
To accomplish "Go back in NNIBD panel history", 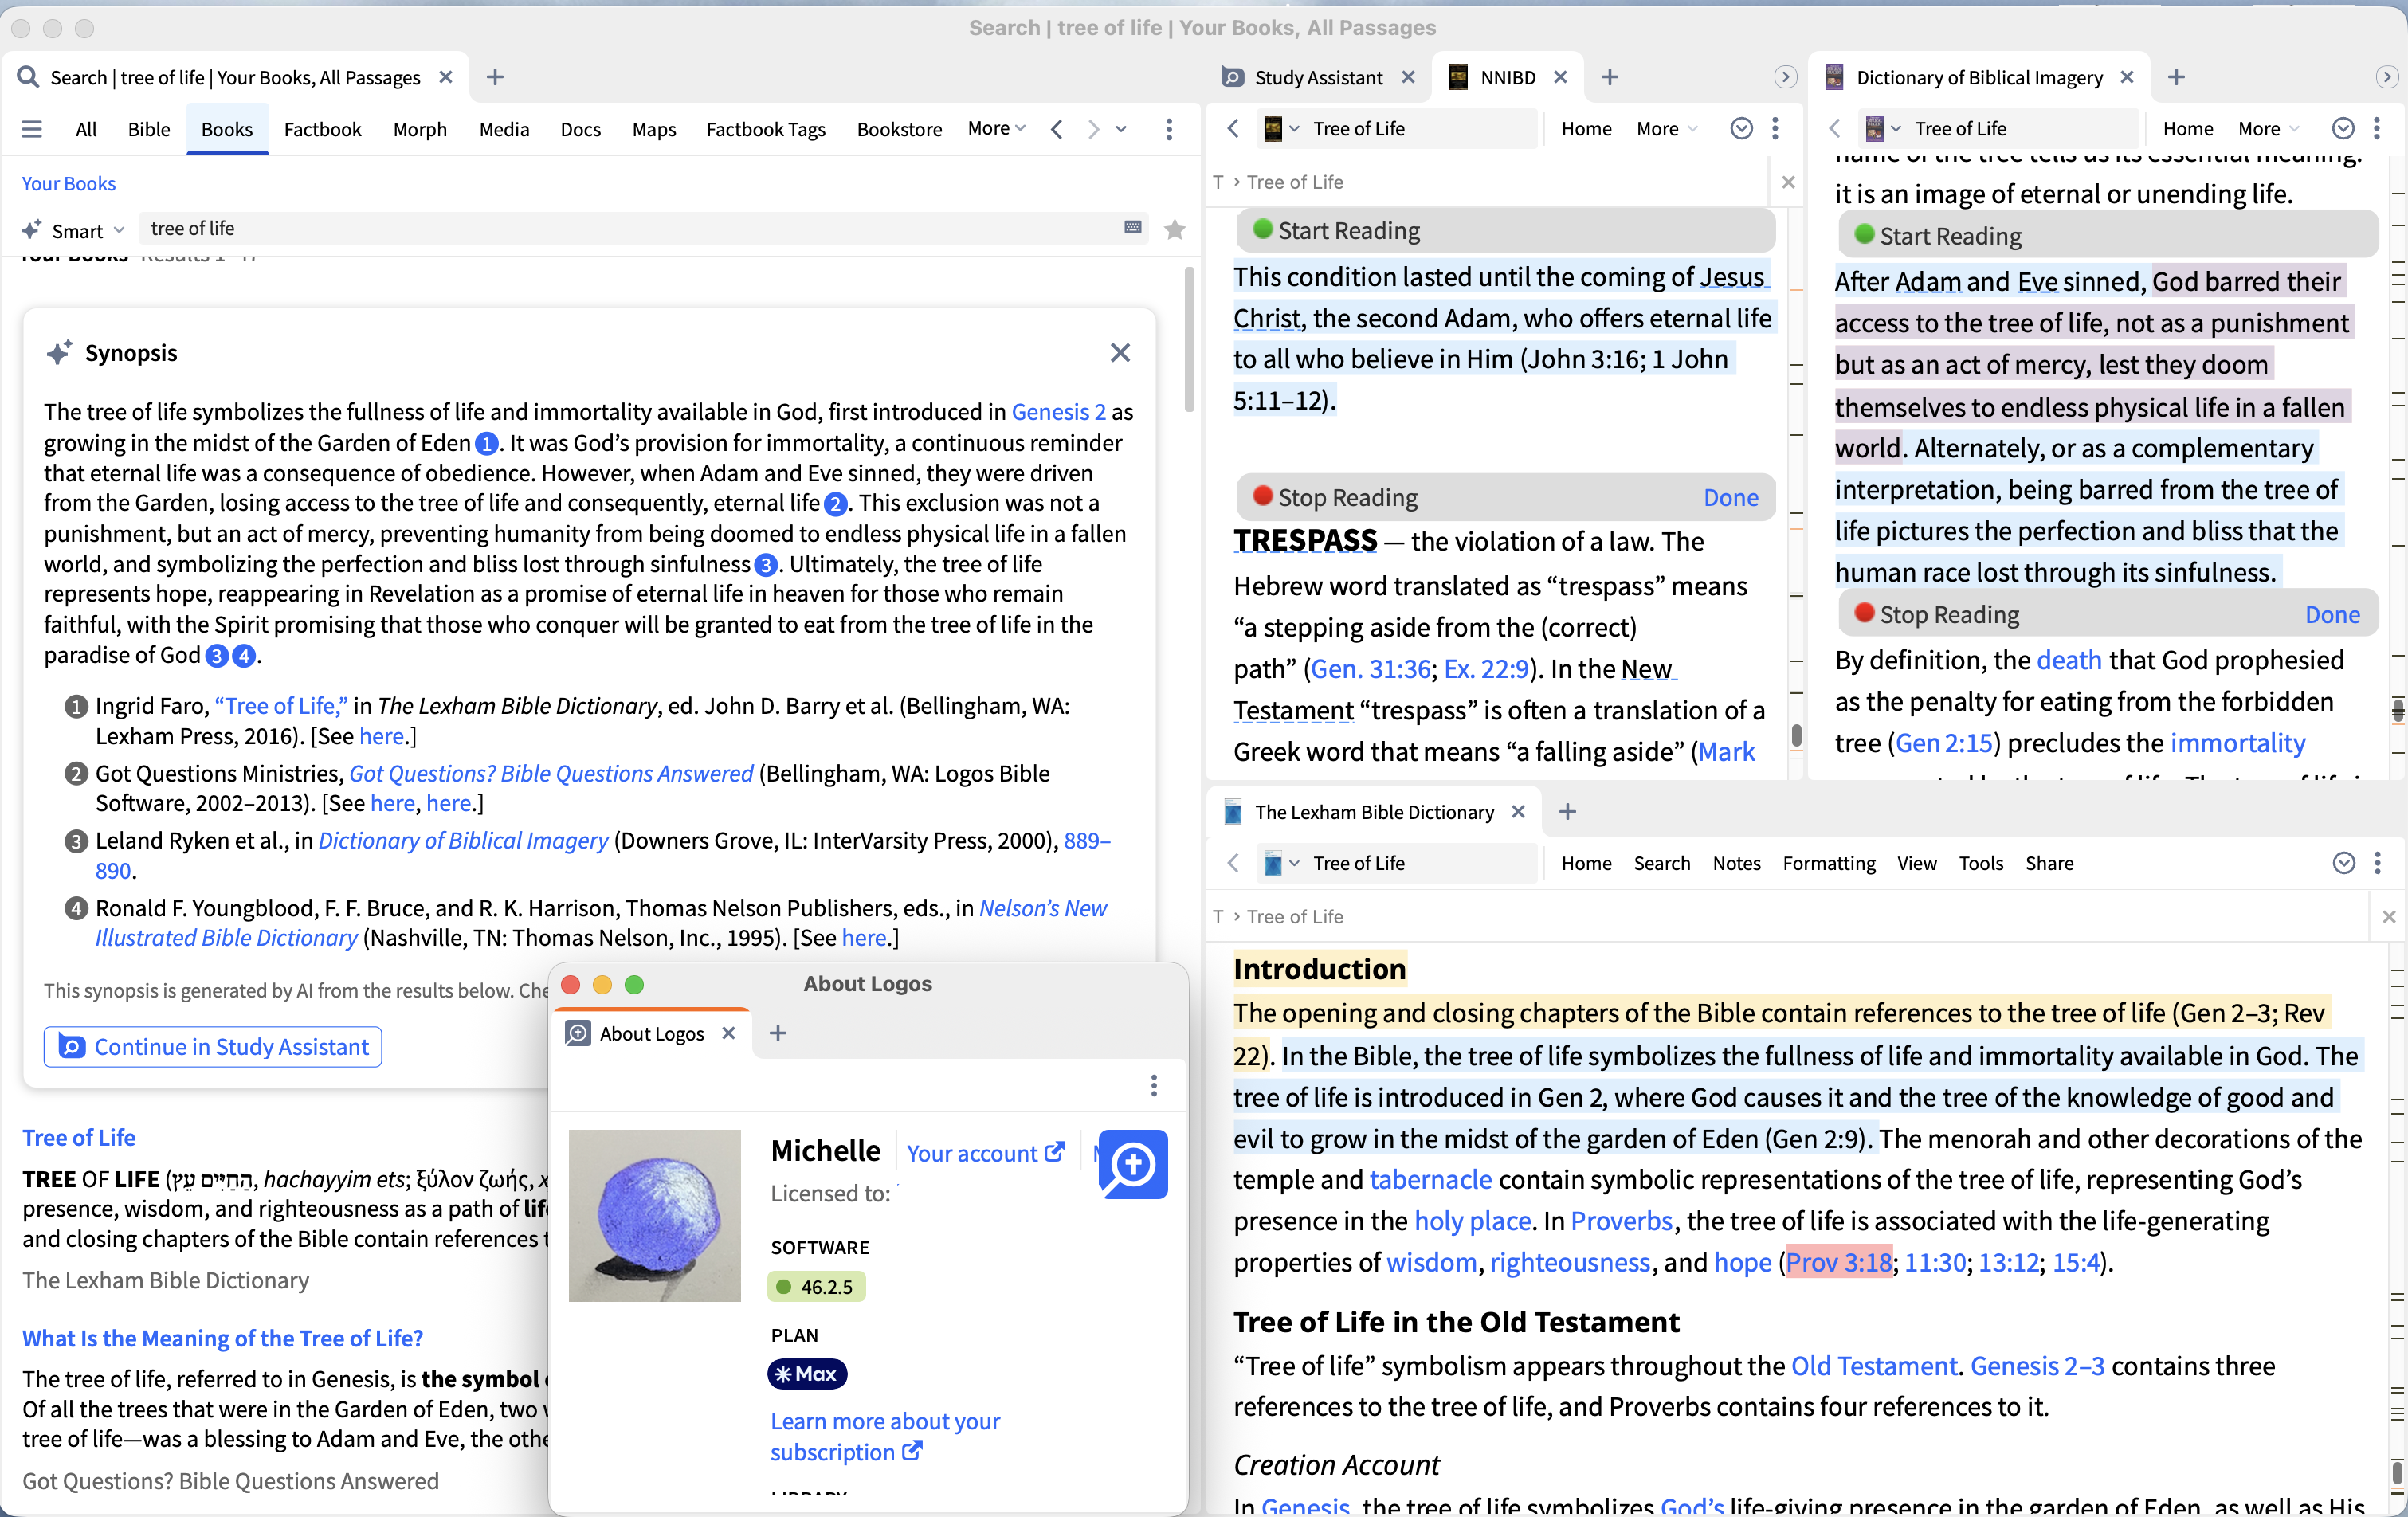I will pos(1233,128).
